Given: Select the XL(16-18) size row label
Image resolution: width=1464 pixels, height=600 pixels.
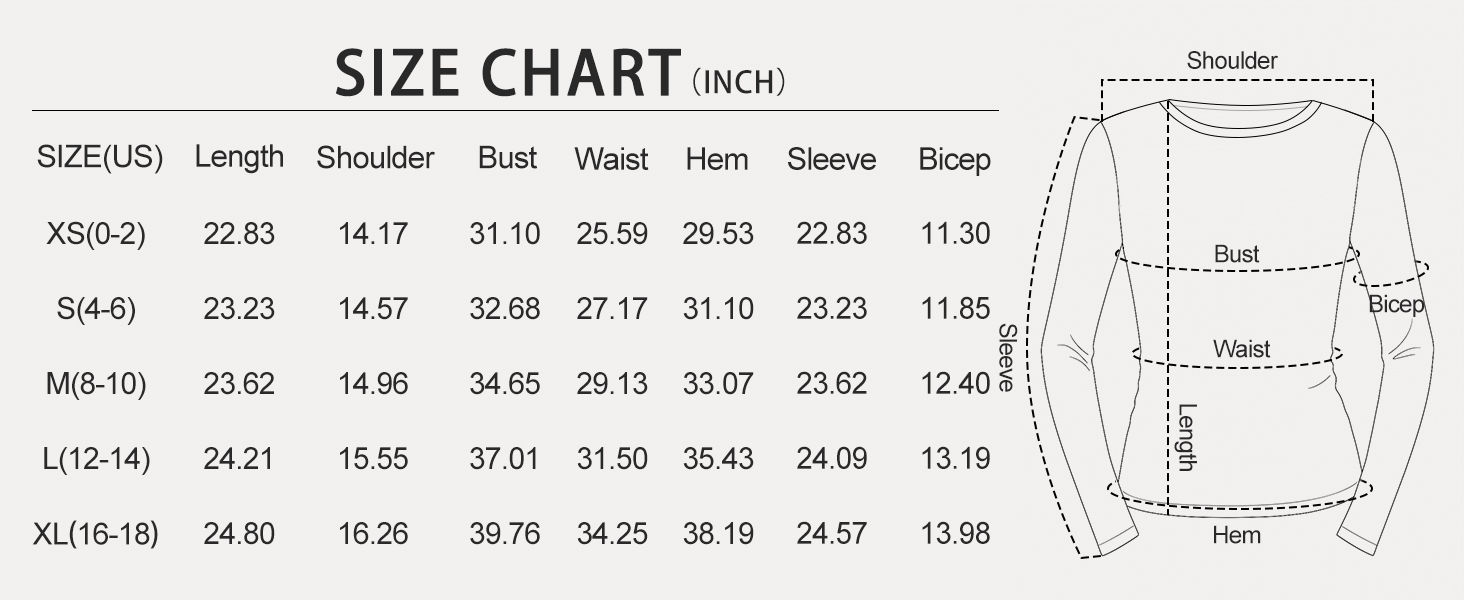Looking at the screenshot, I should click(x=96, y=534).
